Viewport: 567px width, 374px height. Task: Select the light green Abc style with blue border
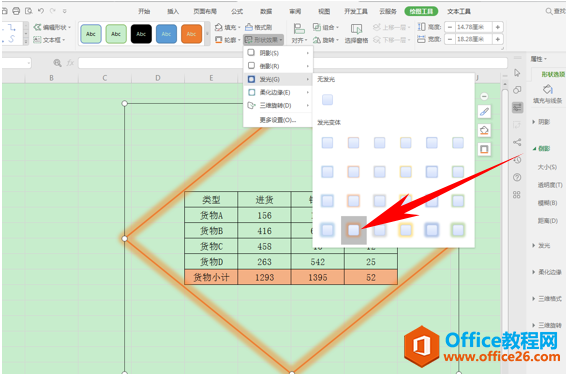tap(91, 34)
